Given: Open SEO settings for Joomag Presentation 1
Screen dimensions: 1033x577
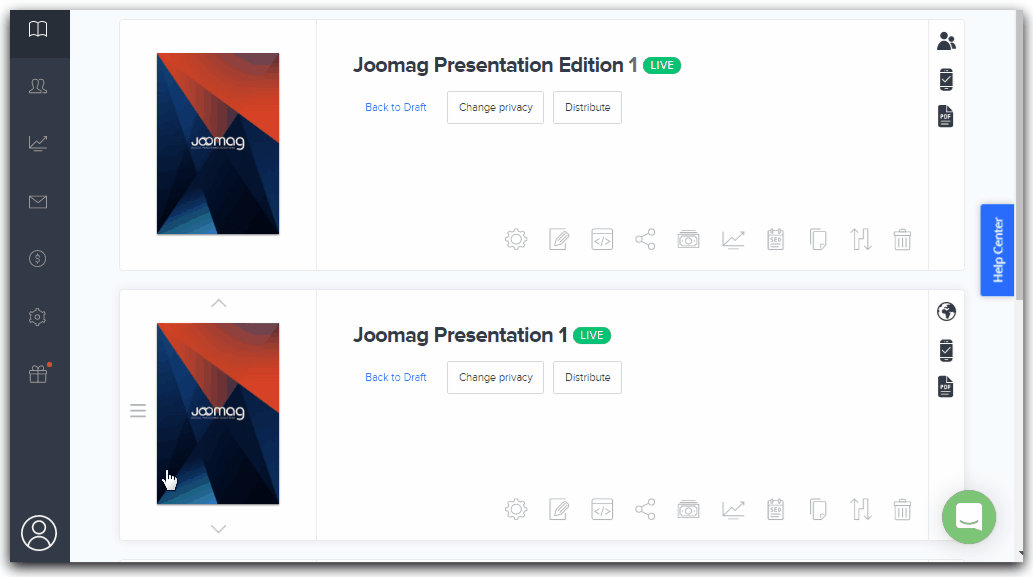Looking at the screenshot, I should point(775,509).
